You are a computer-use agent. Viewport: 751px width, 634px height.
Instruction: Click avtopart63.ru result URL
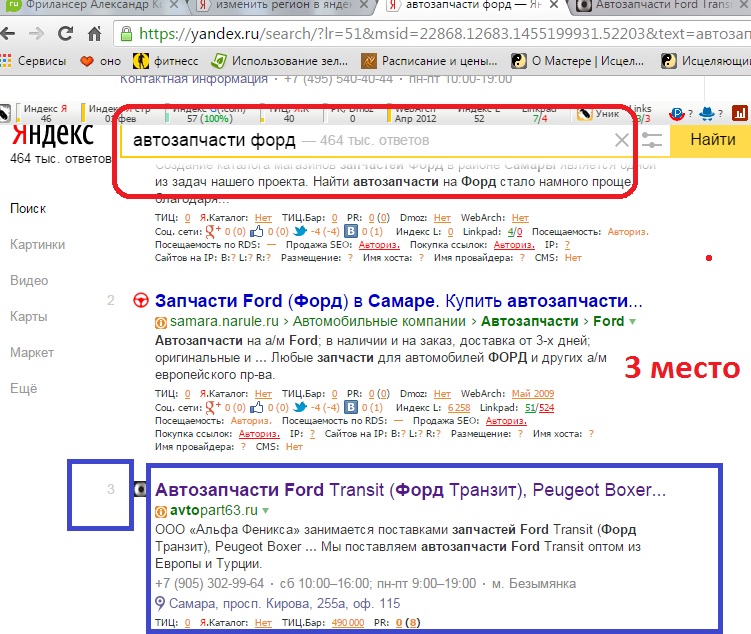[x=214, y=510]
